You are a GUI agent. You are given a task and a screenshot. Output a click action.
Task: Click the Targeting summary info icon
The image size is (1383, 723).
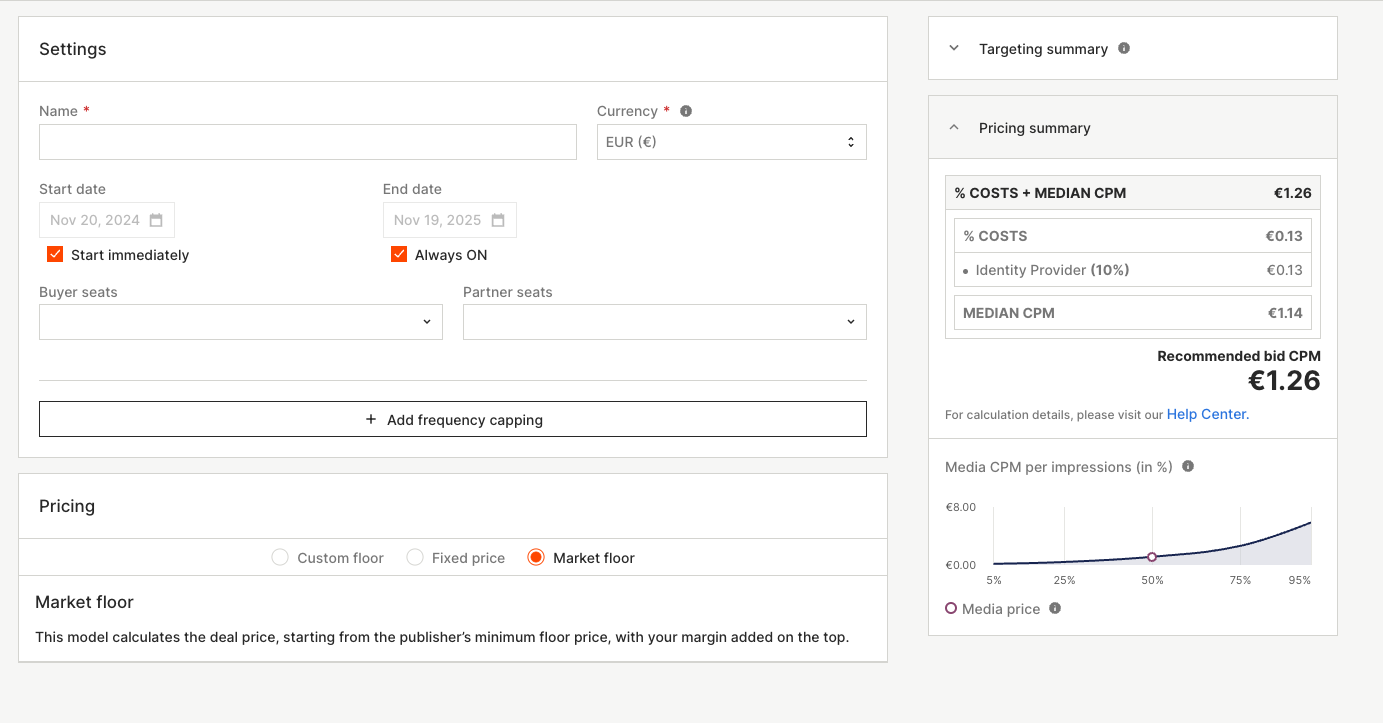(1124, 48)
